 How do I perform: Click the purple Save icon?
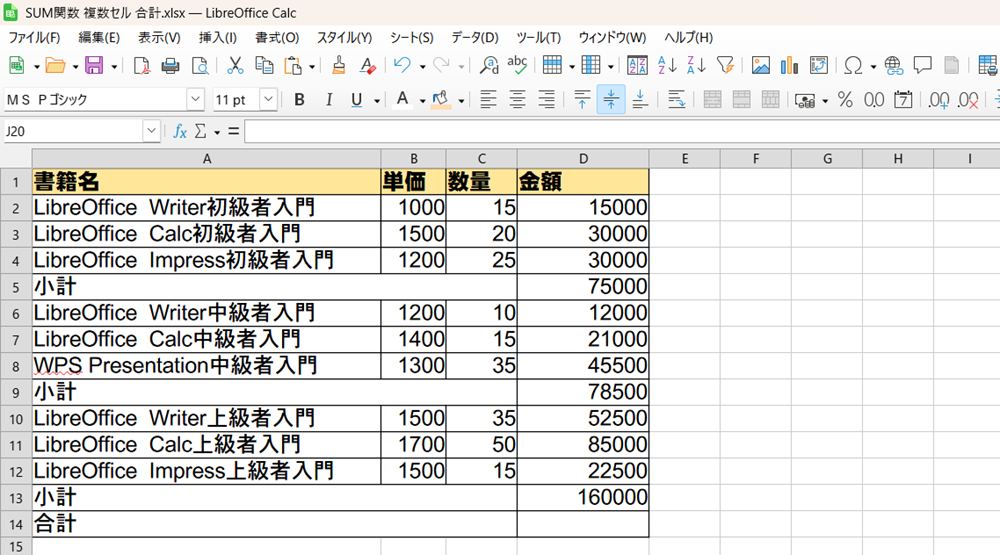click(x=94, y=65)
